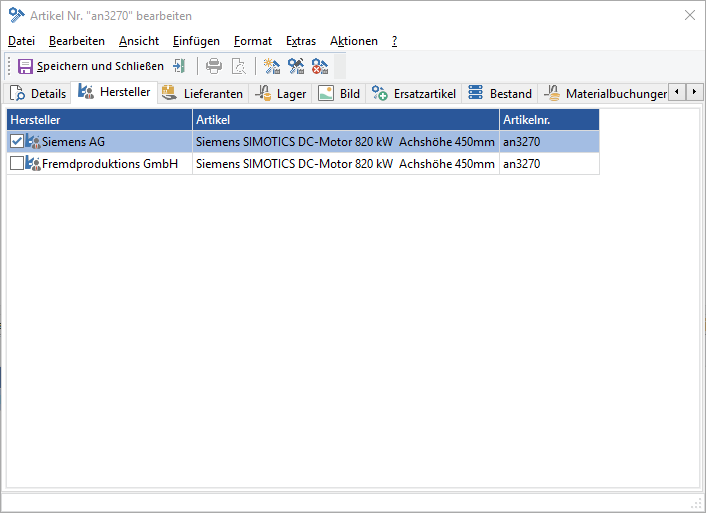Viewport: 706px width, 513px height.
Task: Click Artikel cell in Fremdproduktions GmbH row
Action: pyautogui.click(x=346, y=163)
